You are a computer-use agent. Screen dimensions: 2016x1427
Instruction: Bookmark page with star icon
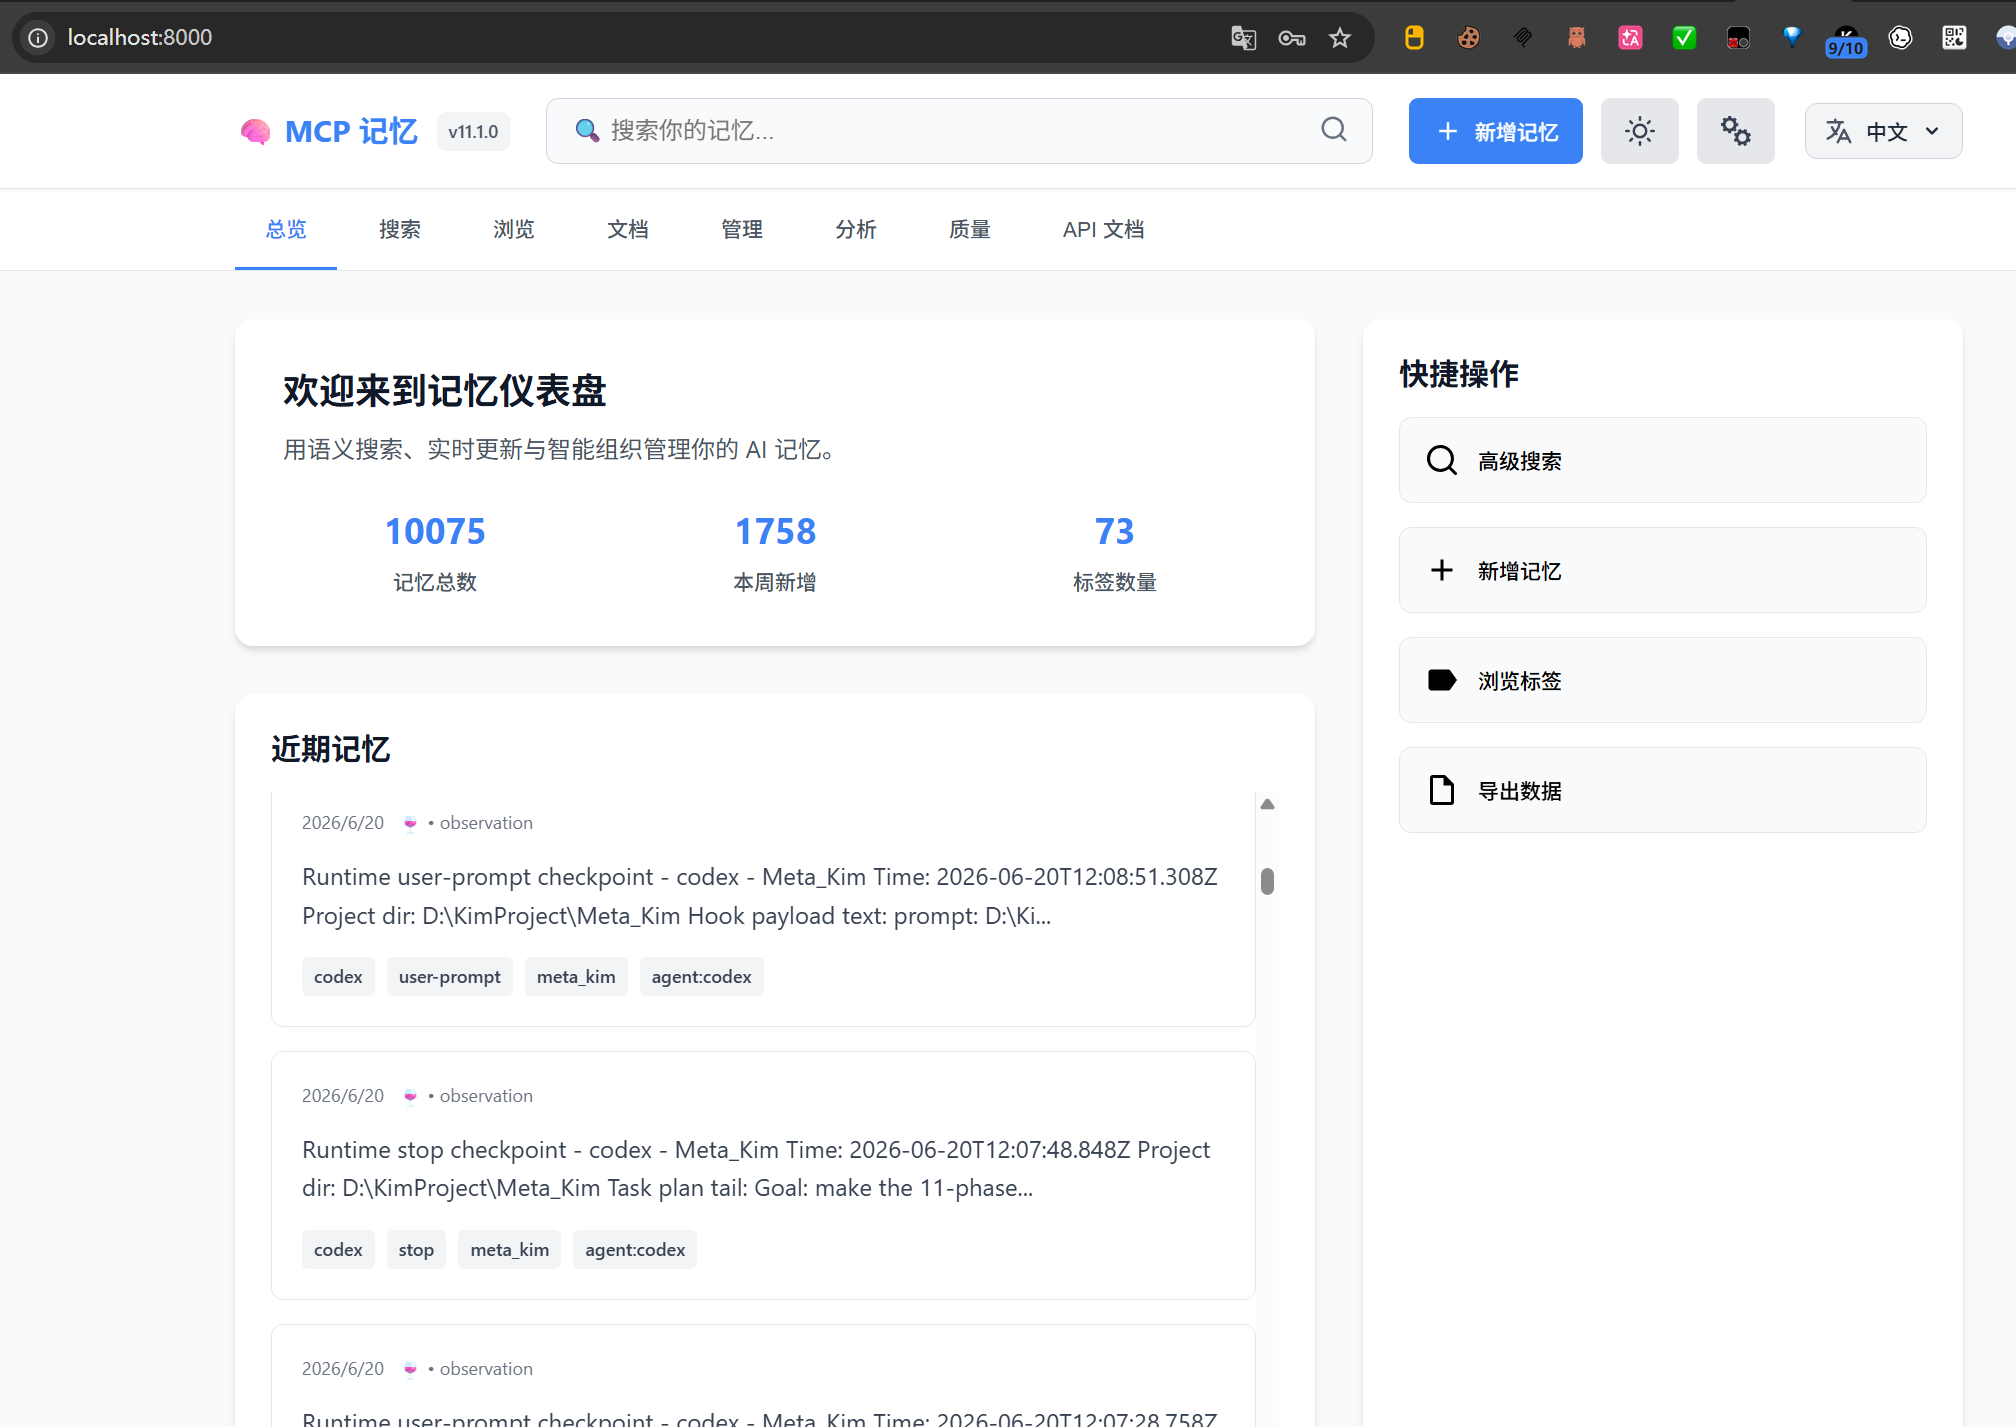pos(1340,38)
